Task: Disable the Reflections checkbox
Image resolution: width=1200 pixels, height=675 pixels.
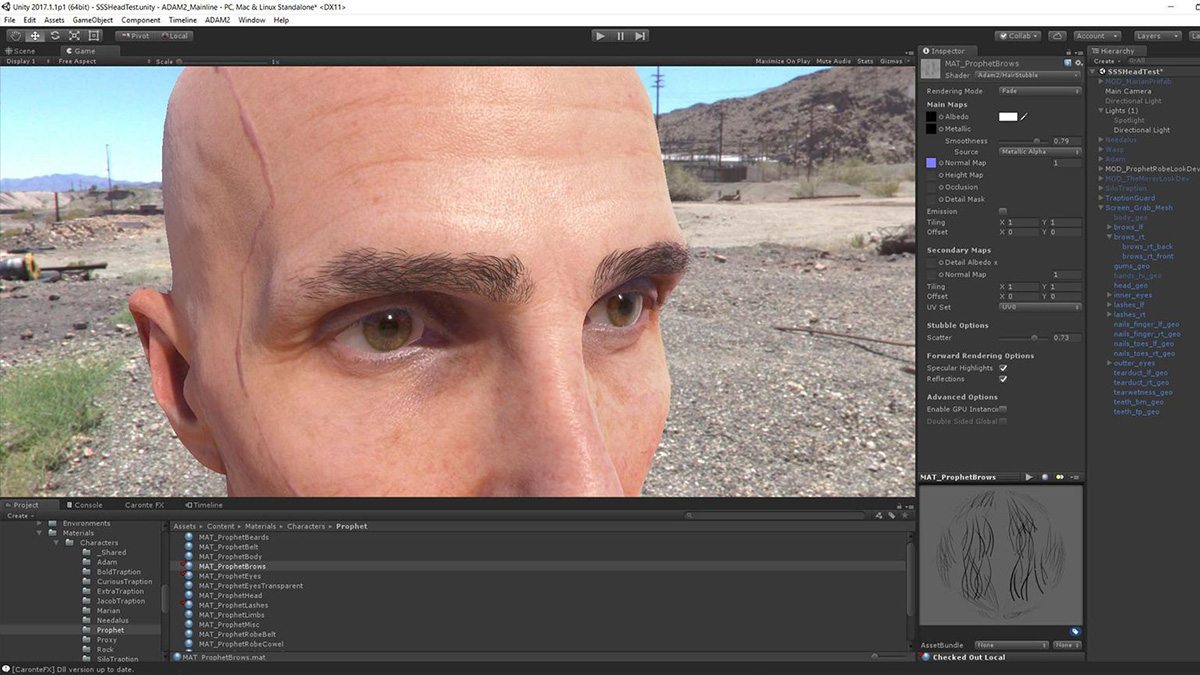Action: [x=1003, y=379]
